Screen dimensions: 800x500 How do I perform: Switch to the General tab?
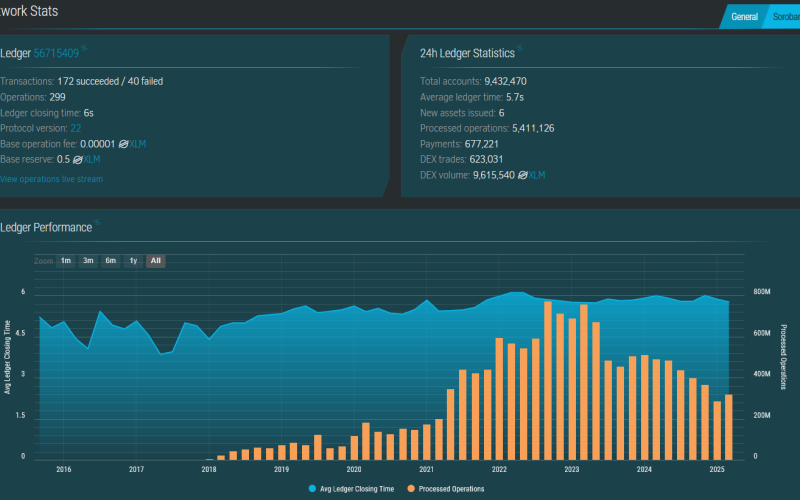(743, 17)
